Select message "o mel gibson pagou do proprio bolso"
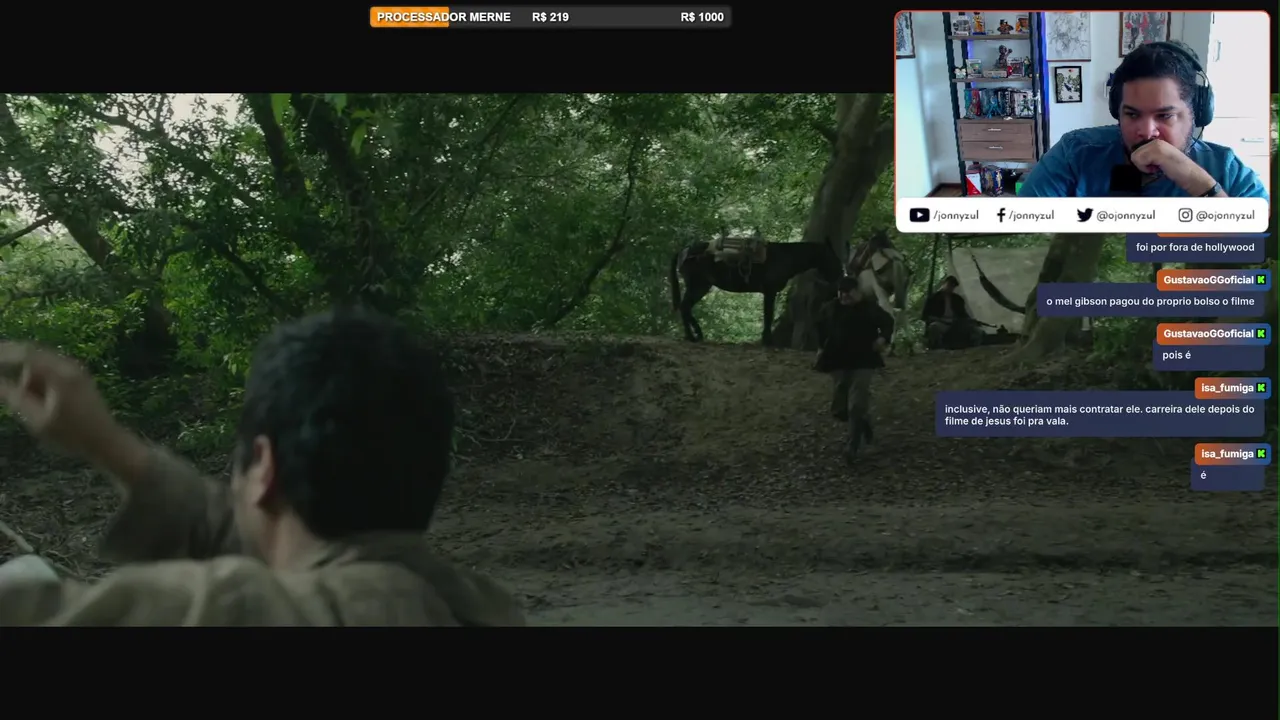This screenshot has height=720, width=1280. point(1150,301)
